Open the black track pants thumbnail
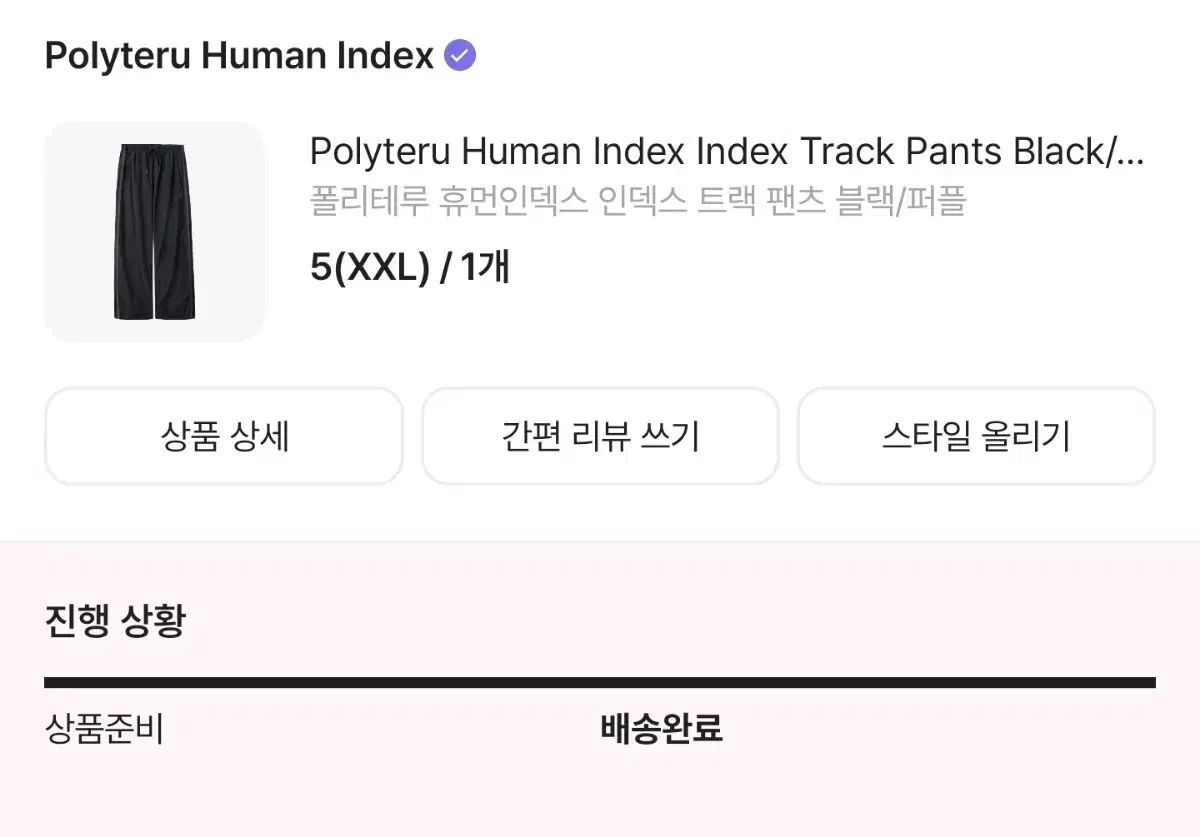This screenshot has height=837, width=1200. click(x=154, y=232)
